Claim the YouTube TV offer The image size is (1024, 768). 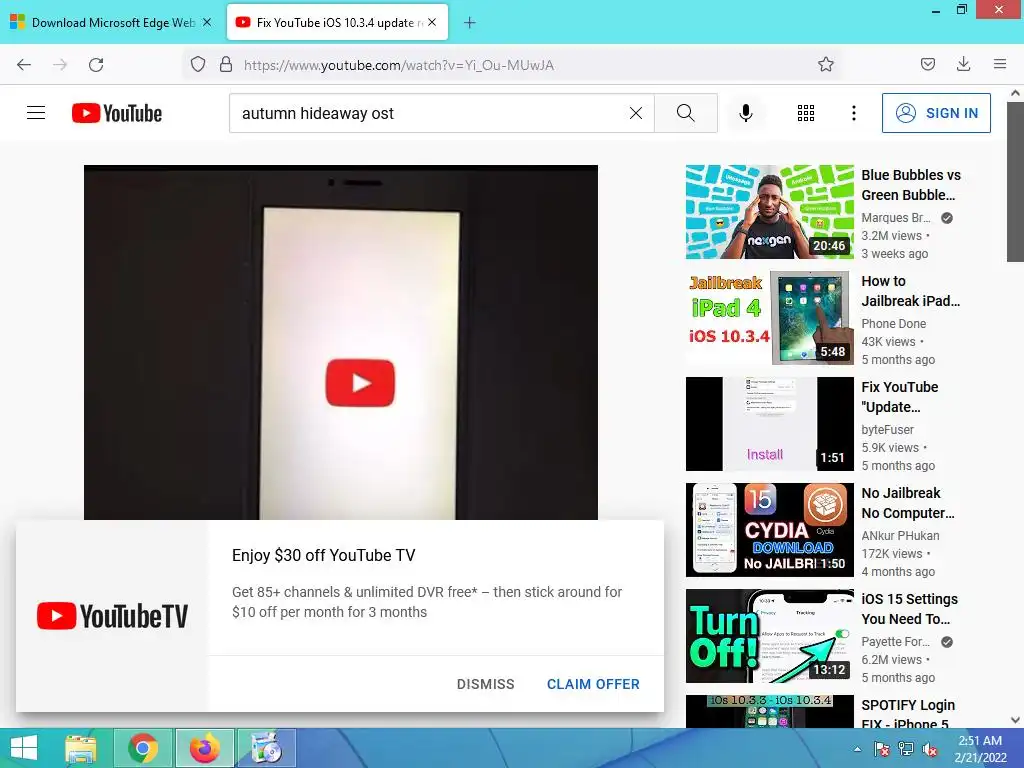[593, 684]
